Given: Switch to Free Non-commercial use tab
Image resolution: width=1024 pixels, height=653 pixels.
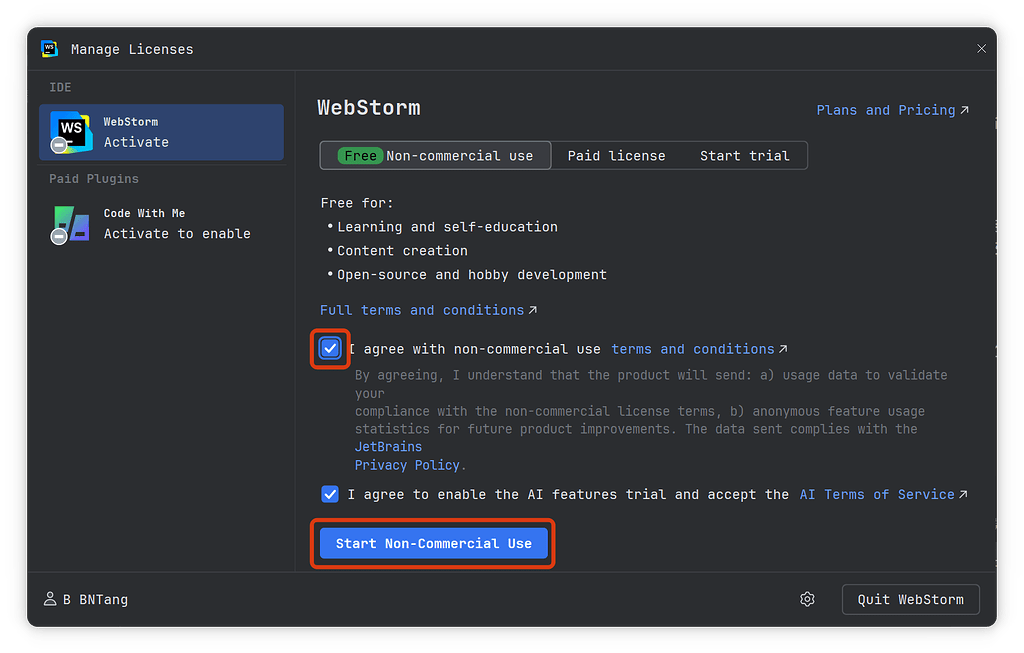Looking at the screenshot, I should click(436, 155).
